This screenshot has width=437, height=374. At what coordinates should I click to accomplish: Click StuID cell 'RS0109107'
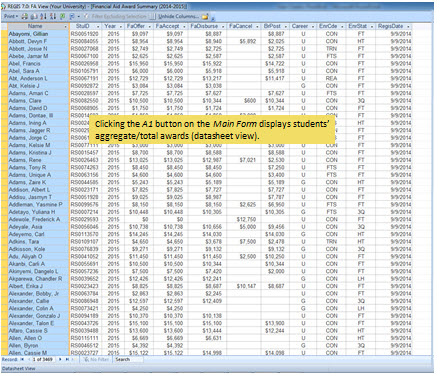click(85, 242)
